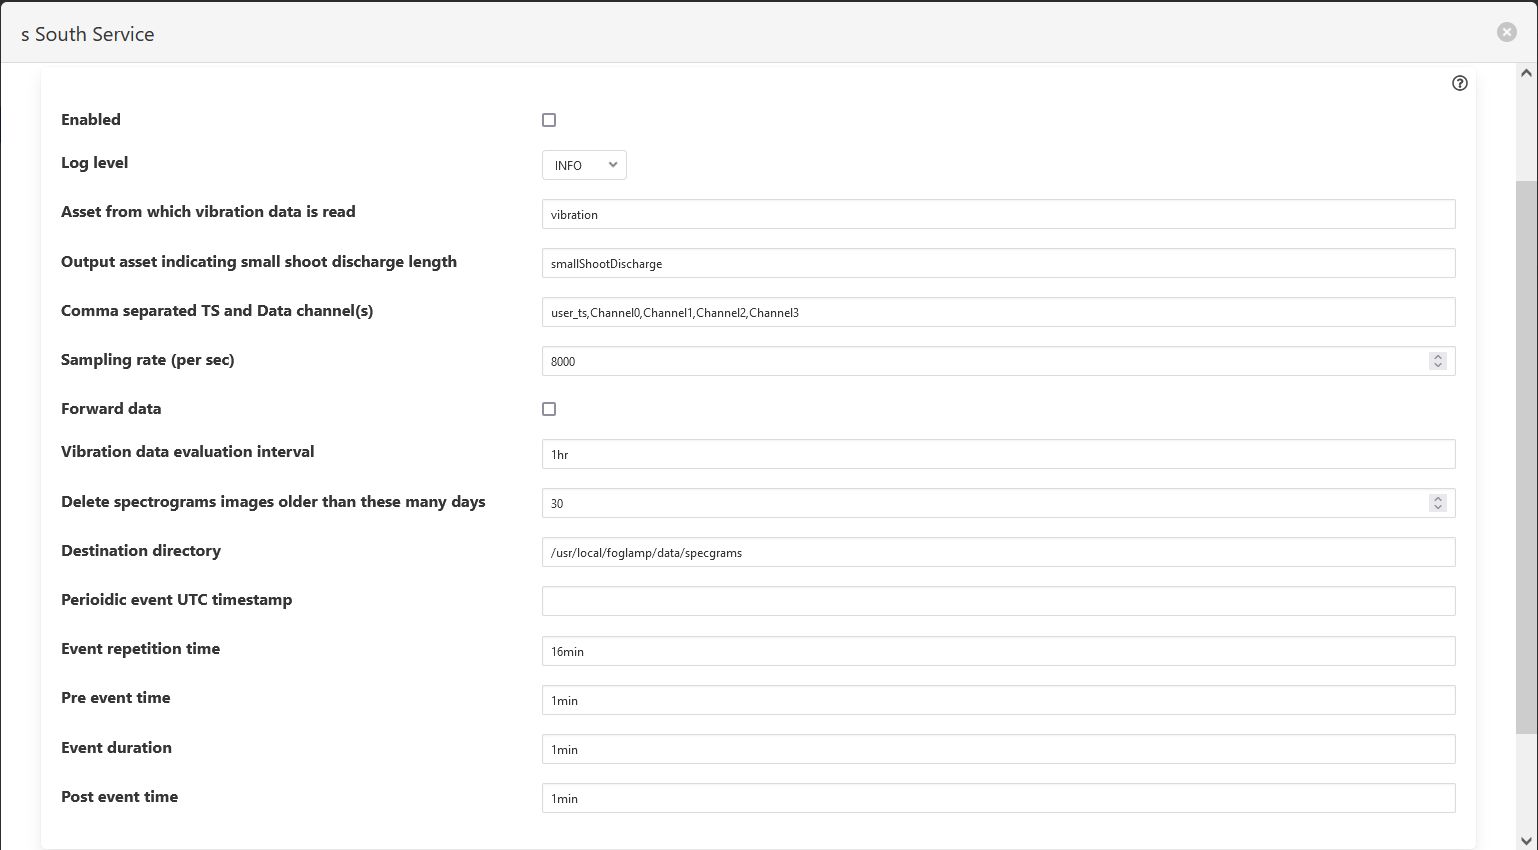This screenshot has width=1538, height=850.
Task: Decrement the delete spectrograms days value
Action: click(x=1438, y=508)
